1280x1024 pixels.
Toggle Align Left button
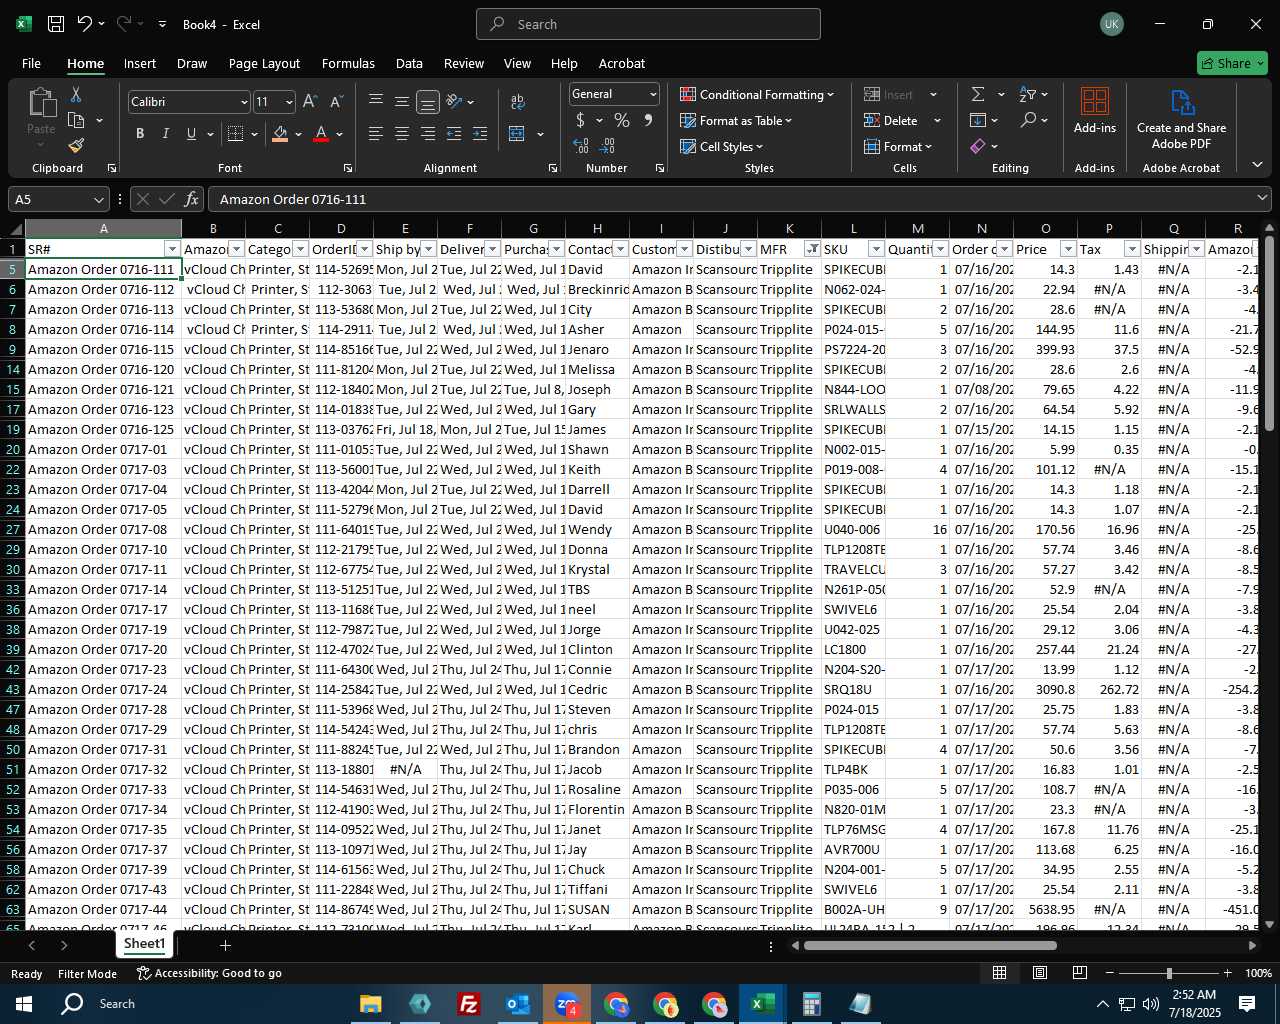(376, 134)
